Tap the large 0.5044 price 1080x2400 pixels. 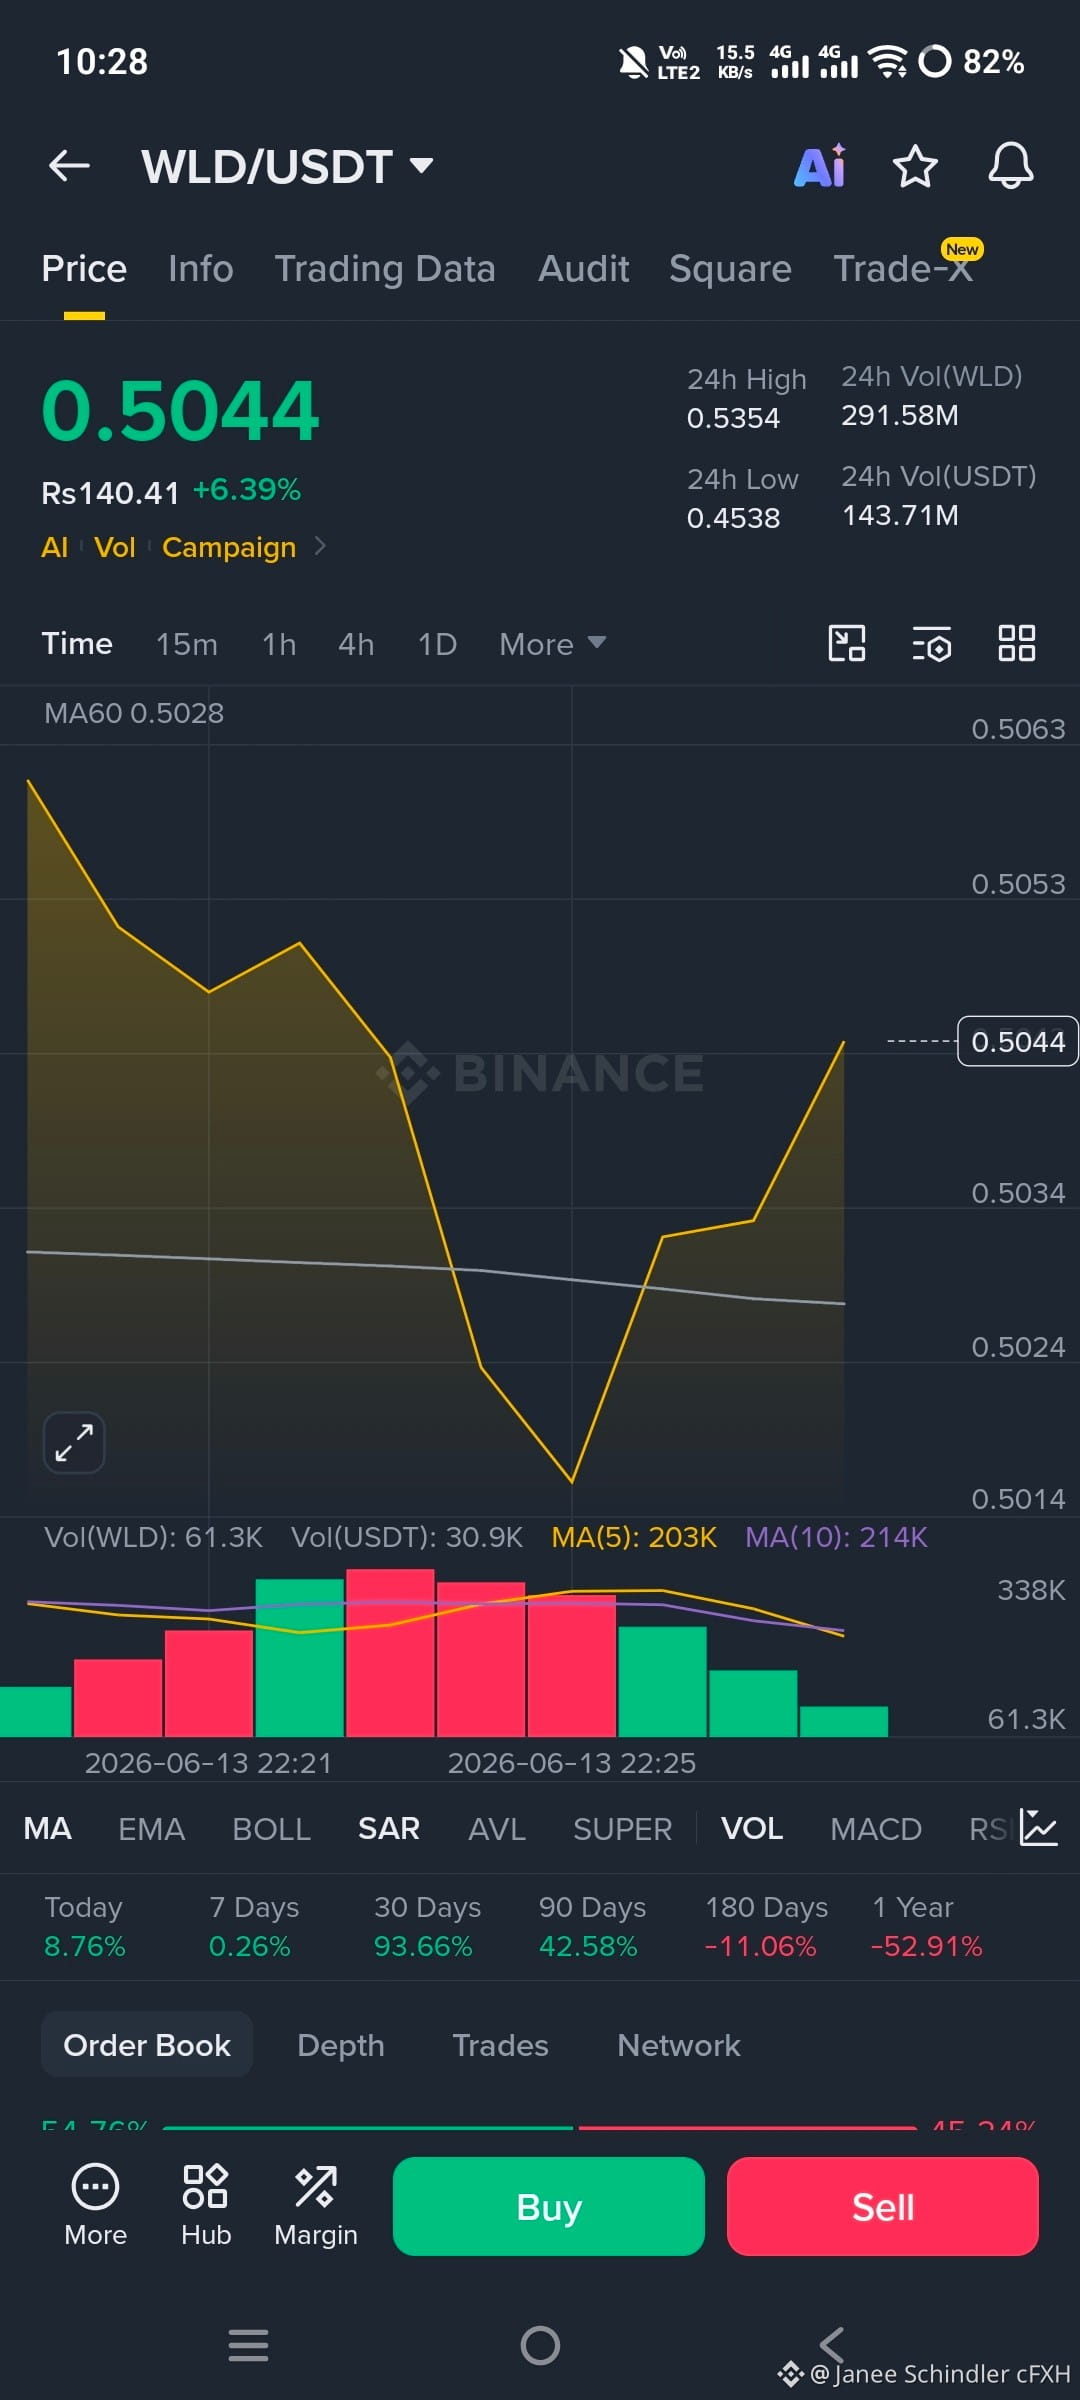click(x=180, y=411)
